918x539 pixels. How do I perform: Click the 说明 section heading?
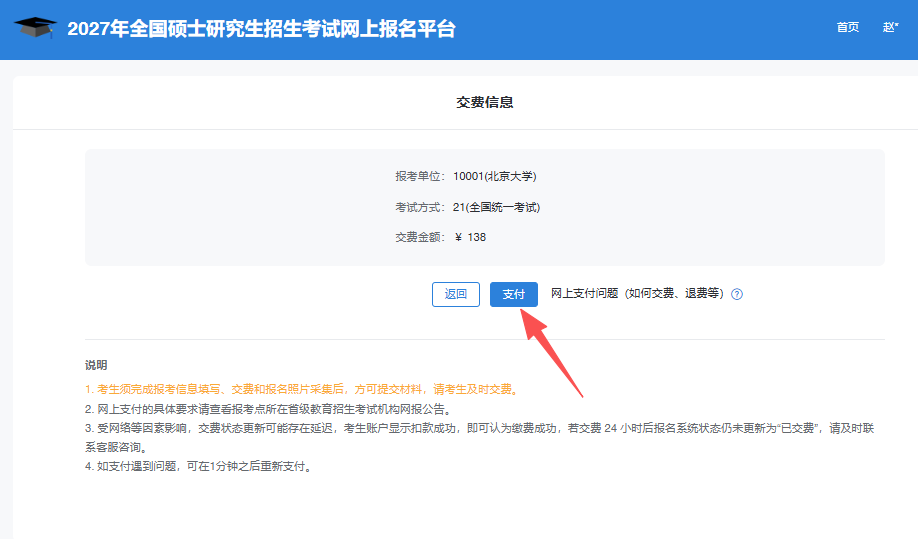click(x=96, y=365)
